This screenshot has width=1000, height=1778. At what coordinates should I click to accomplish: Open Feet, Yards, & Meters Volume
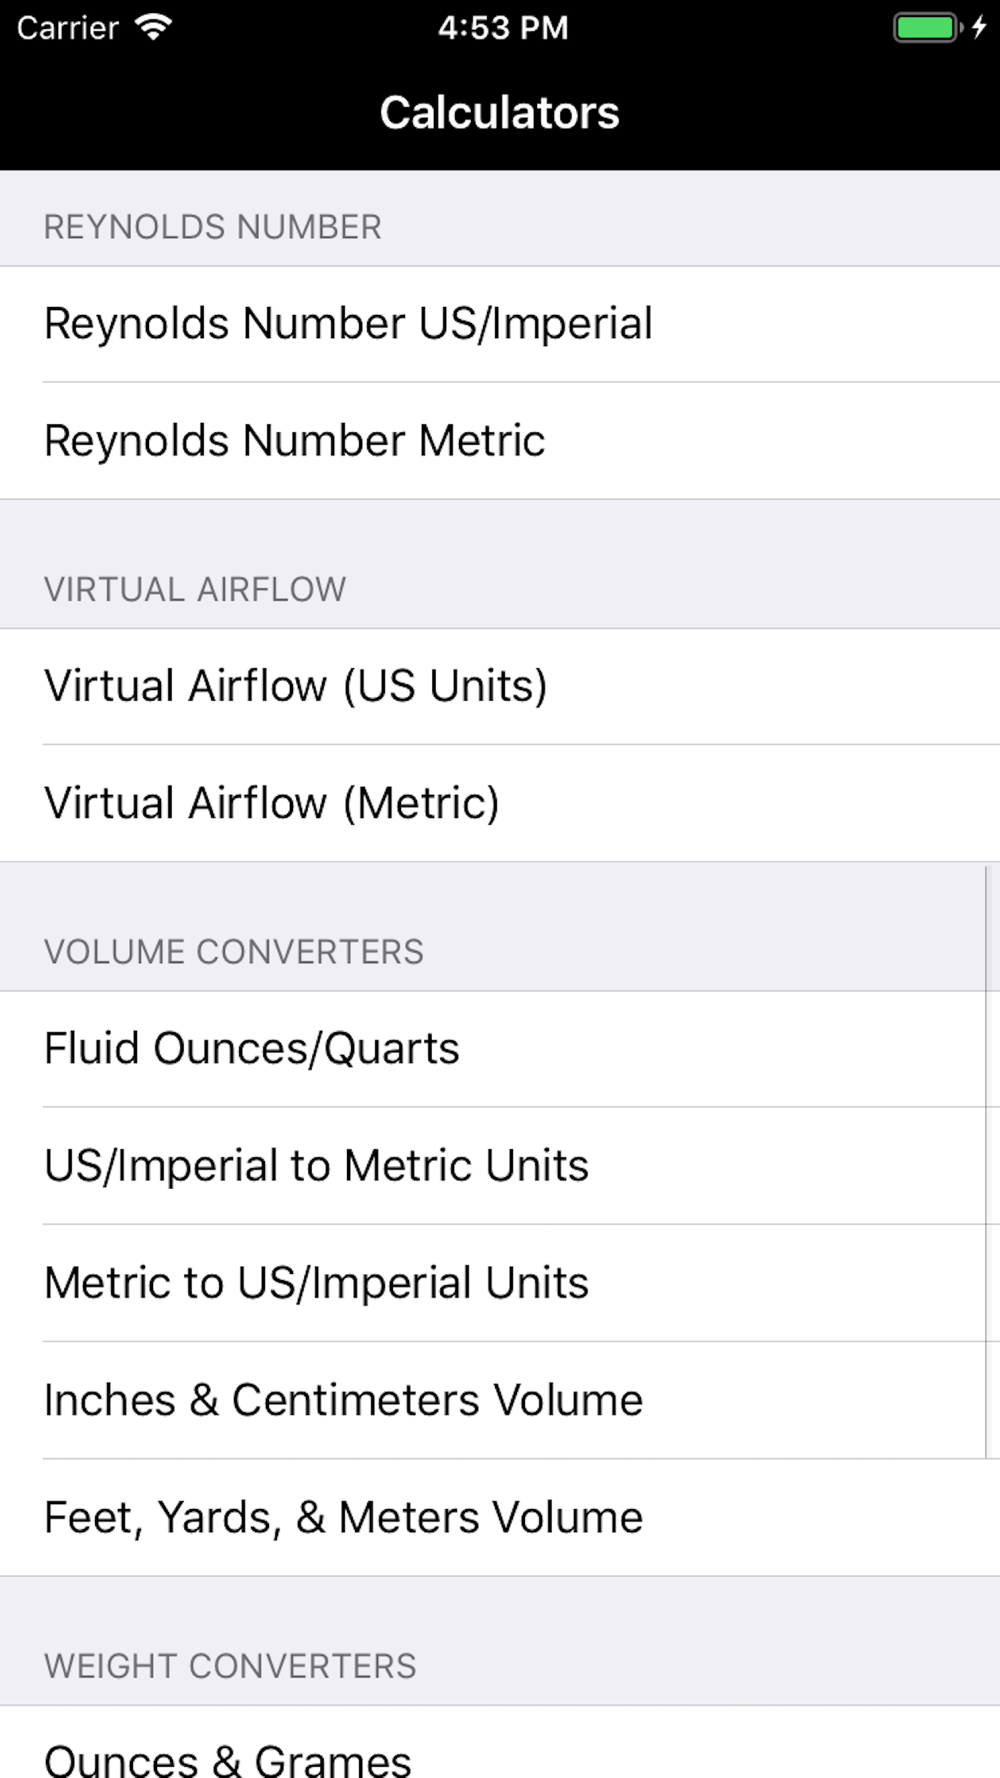pos(500,1517)
